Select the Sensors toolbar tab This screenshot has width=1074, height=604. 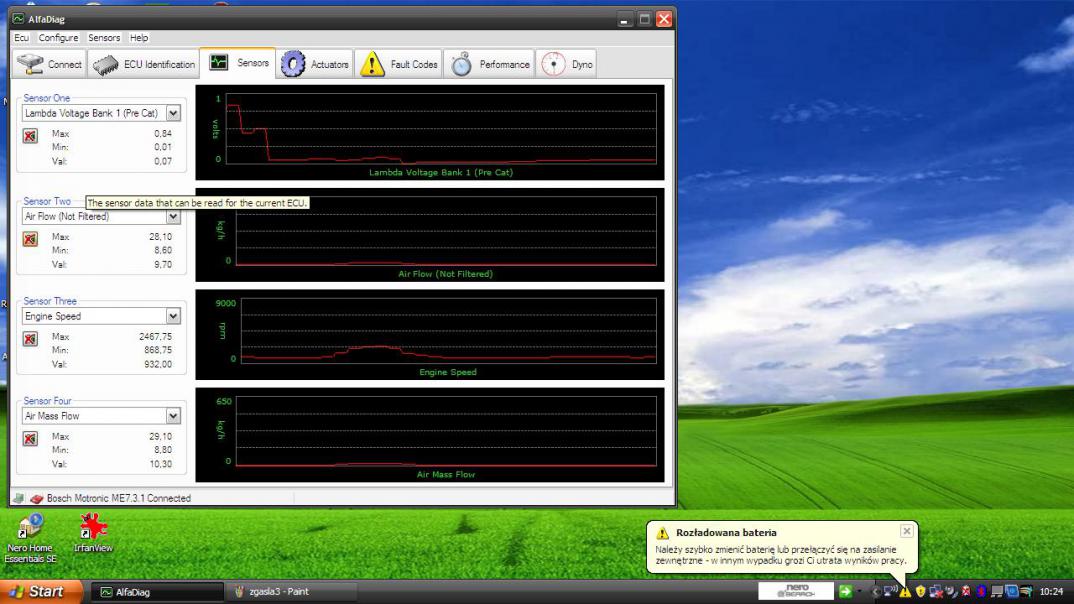238,63
